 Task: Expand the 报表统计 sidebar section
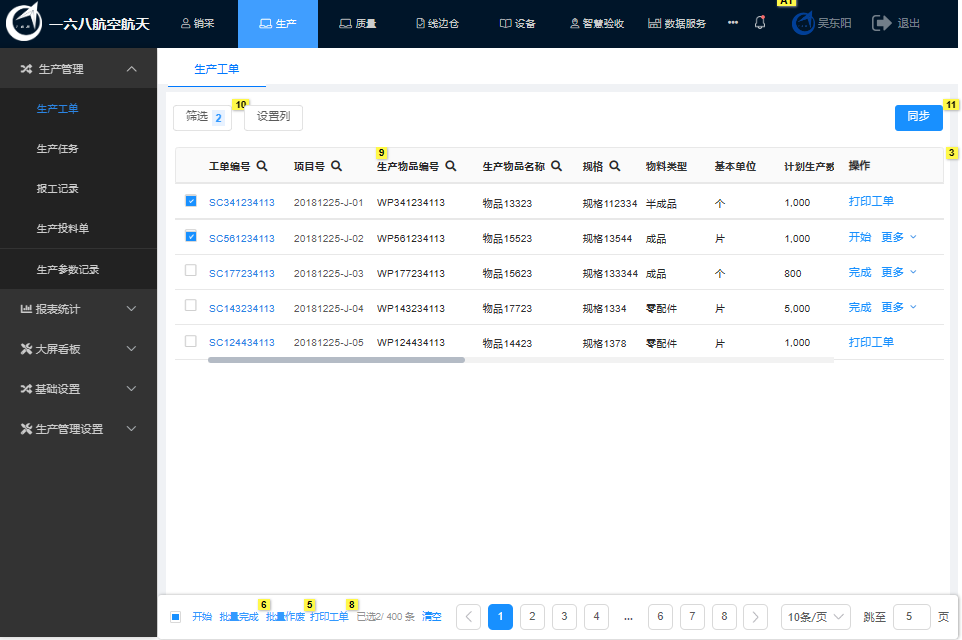(79, 309)
